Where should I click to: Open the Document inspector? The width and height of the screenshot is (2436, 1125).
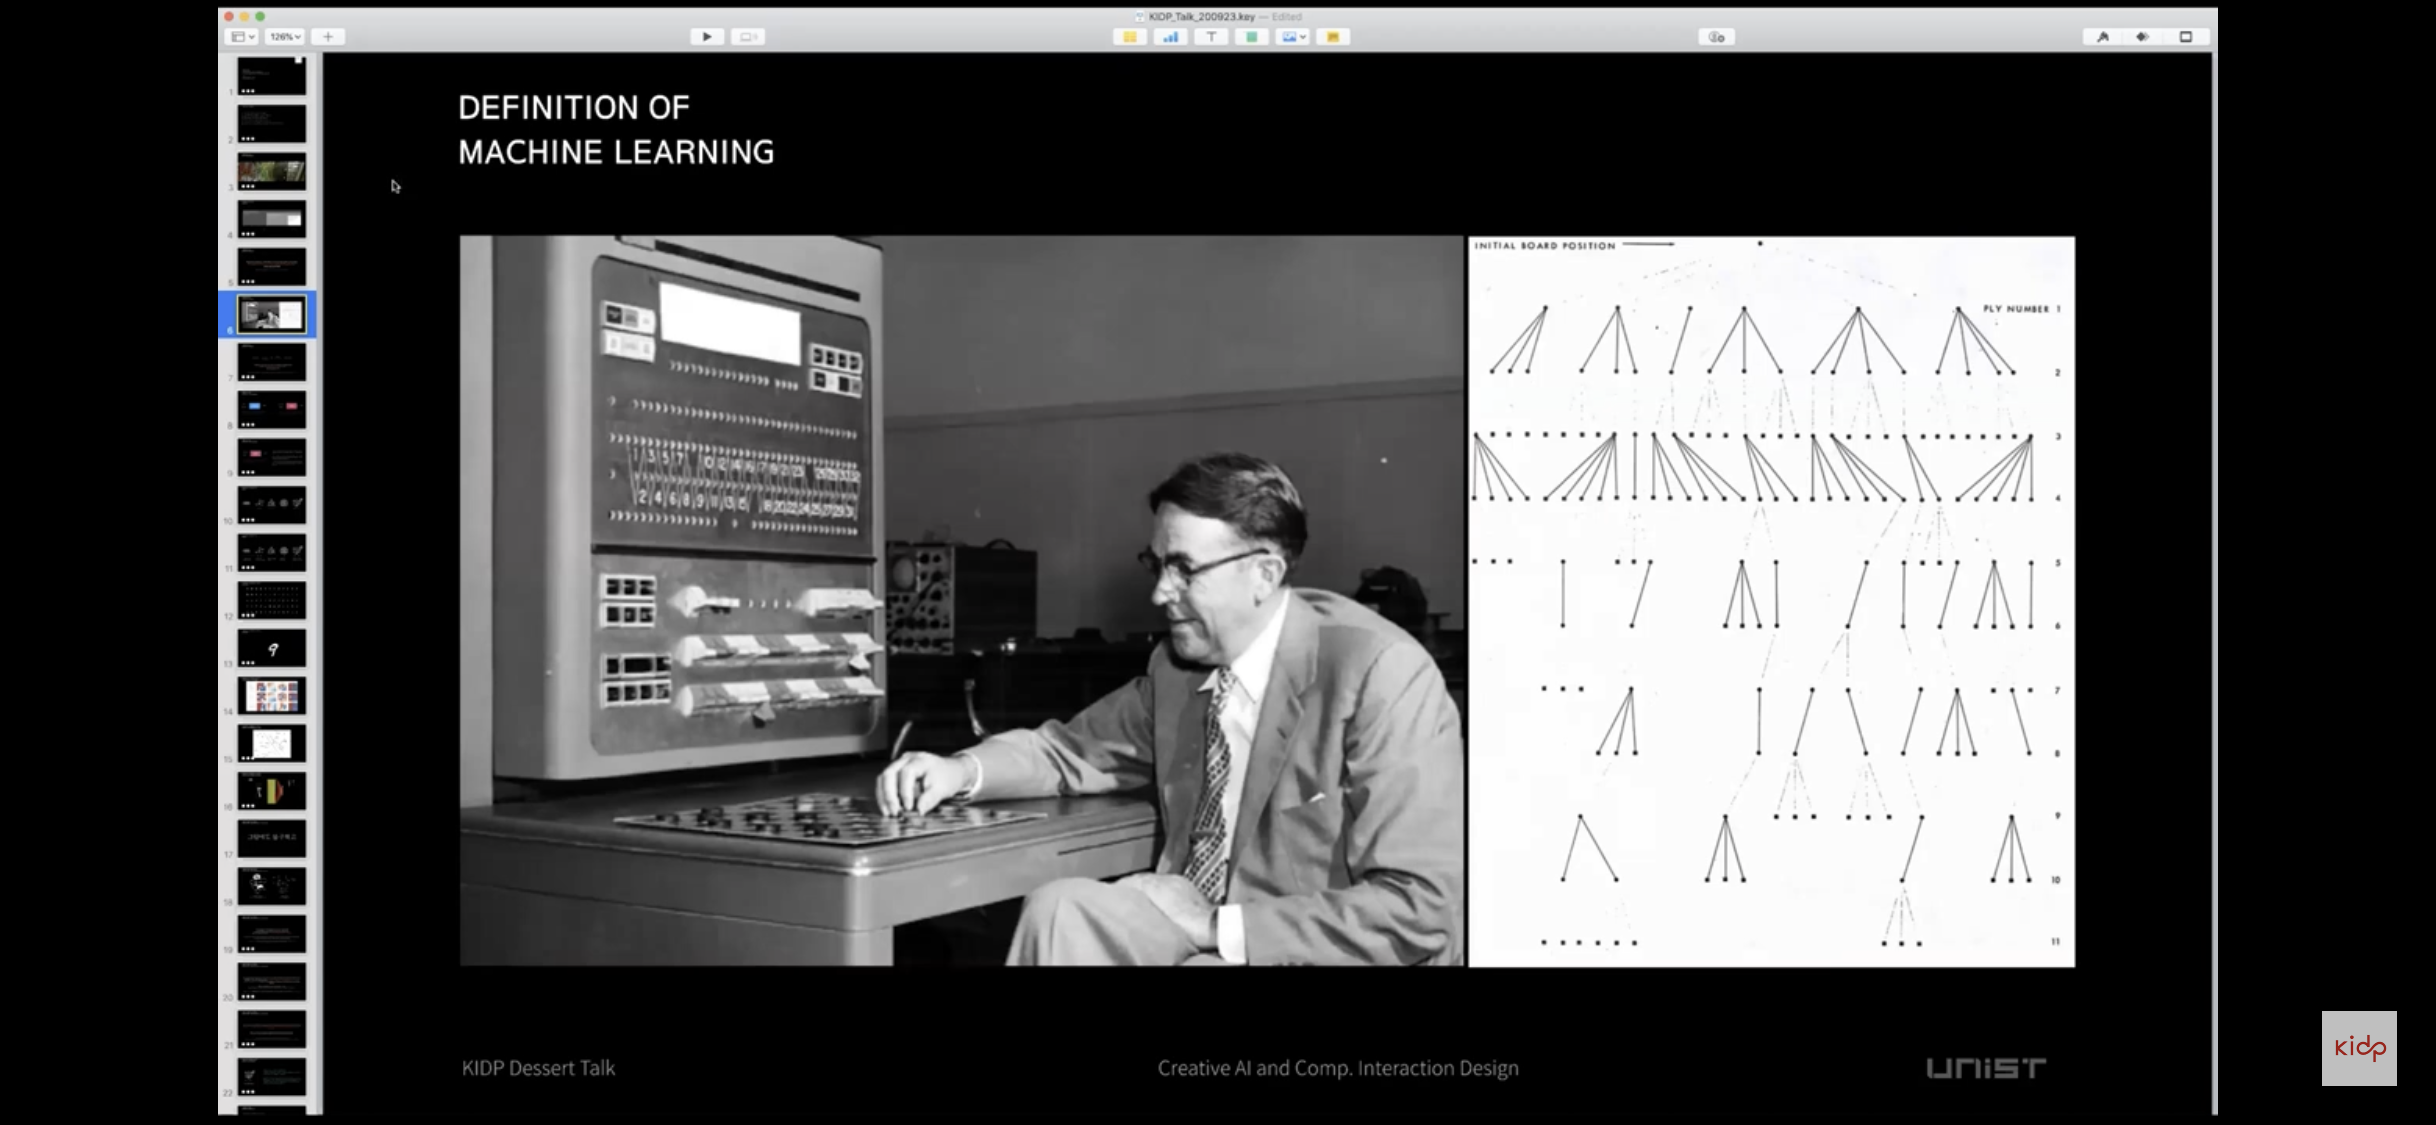click(2186, 37)
